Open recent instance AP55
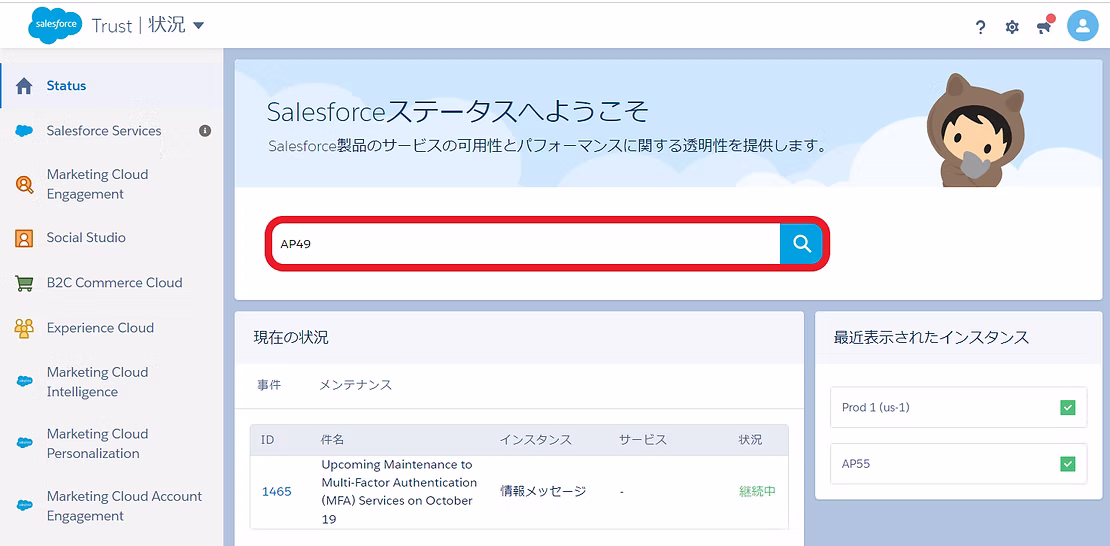 coord(959,464)
